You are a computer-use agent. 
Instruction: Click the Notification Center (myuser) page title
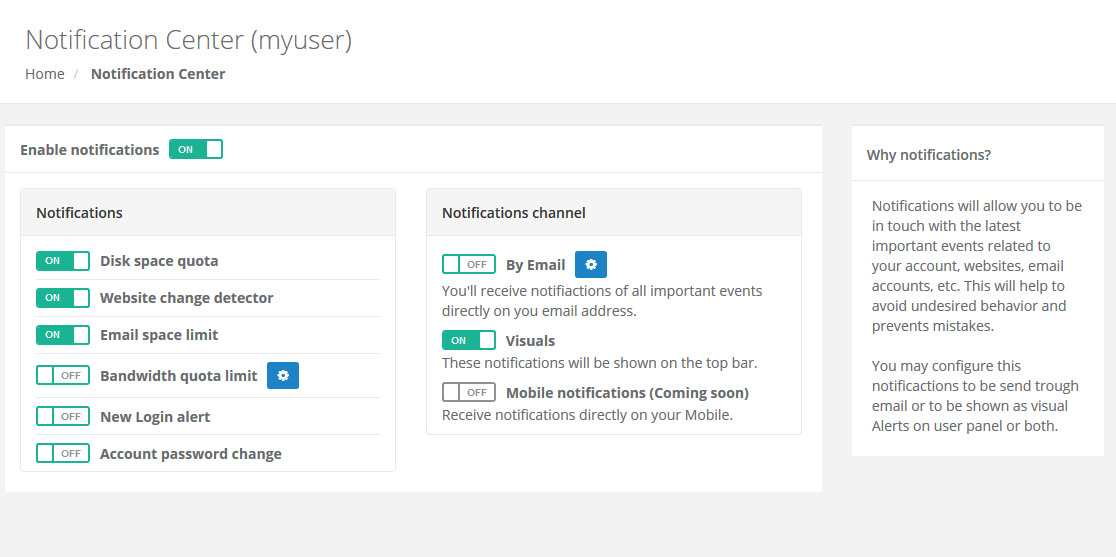(189, 41)
